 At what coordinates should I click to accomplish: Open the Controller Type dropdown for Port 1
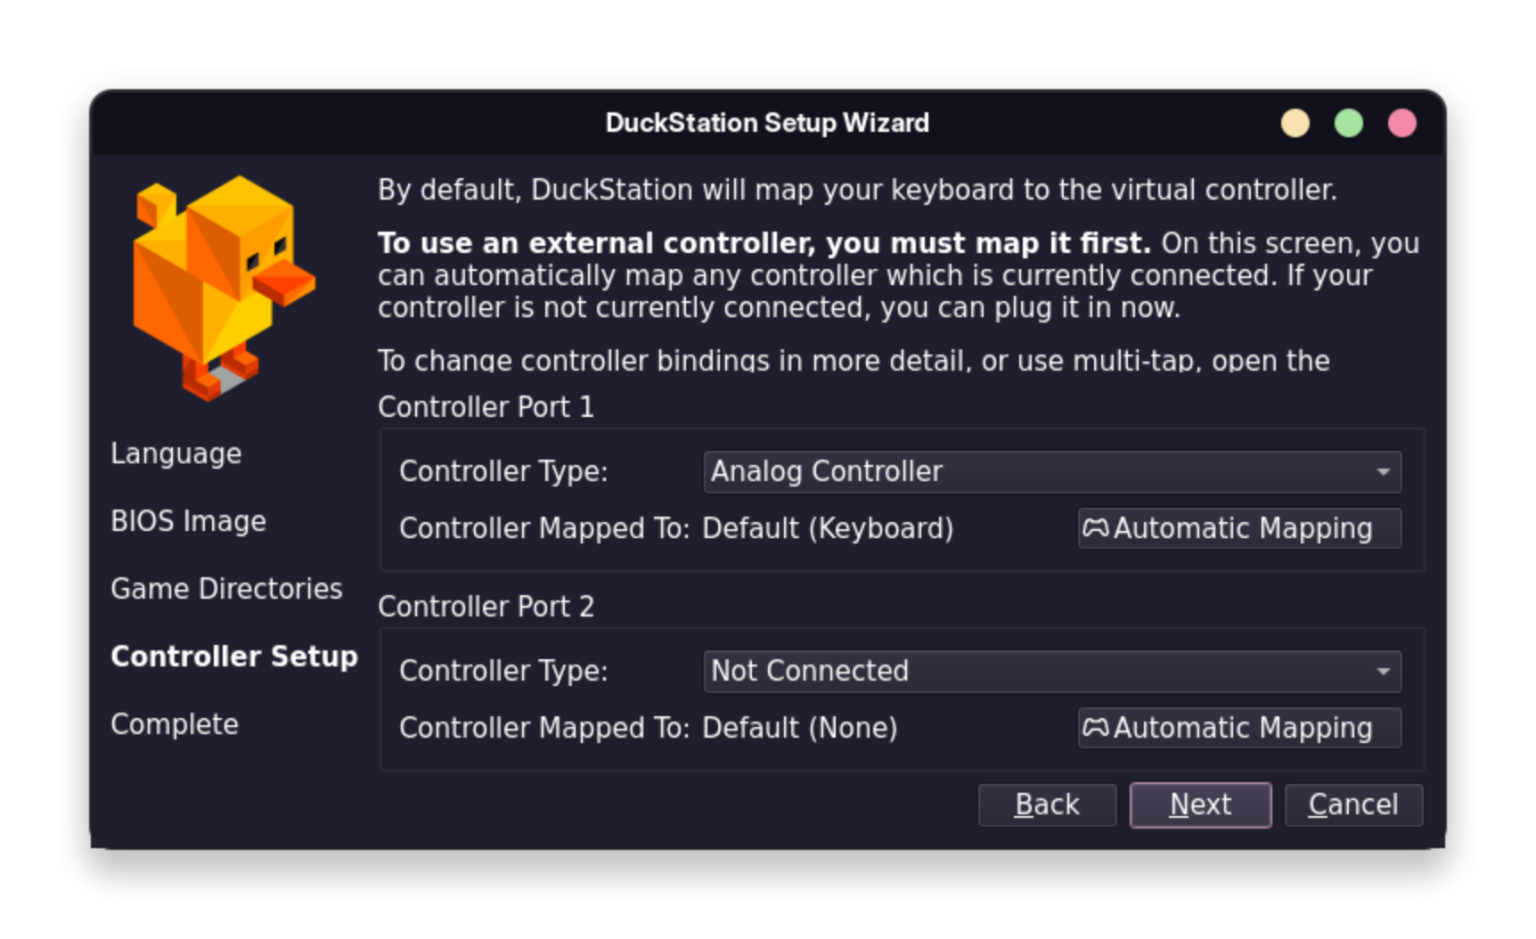(x=1050, y=471)
